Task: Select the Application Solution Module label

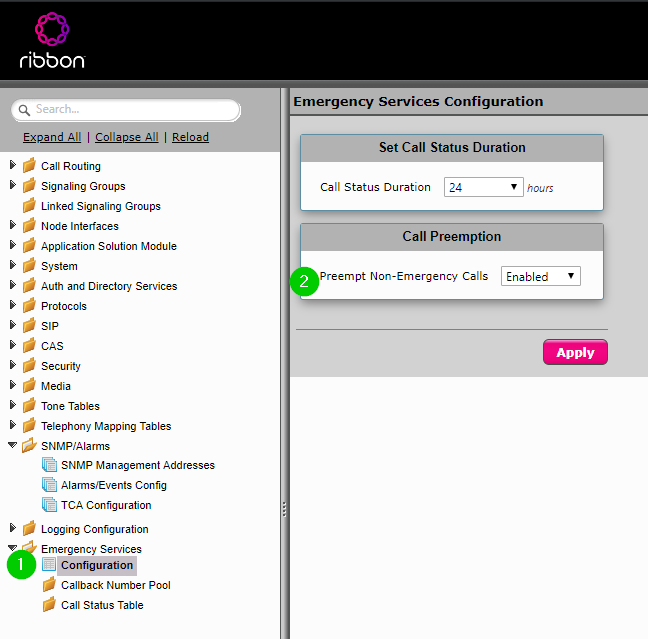Action: coord(109,246)
